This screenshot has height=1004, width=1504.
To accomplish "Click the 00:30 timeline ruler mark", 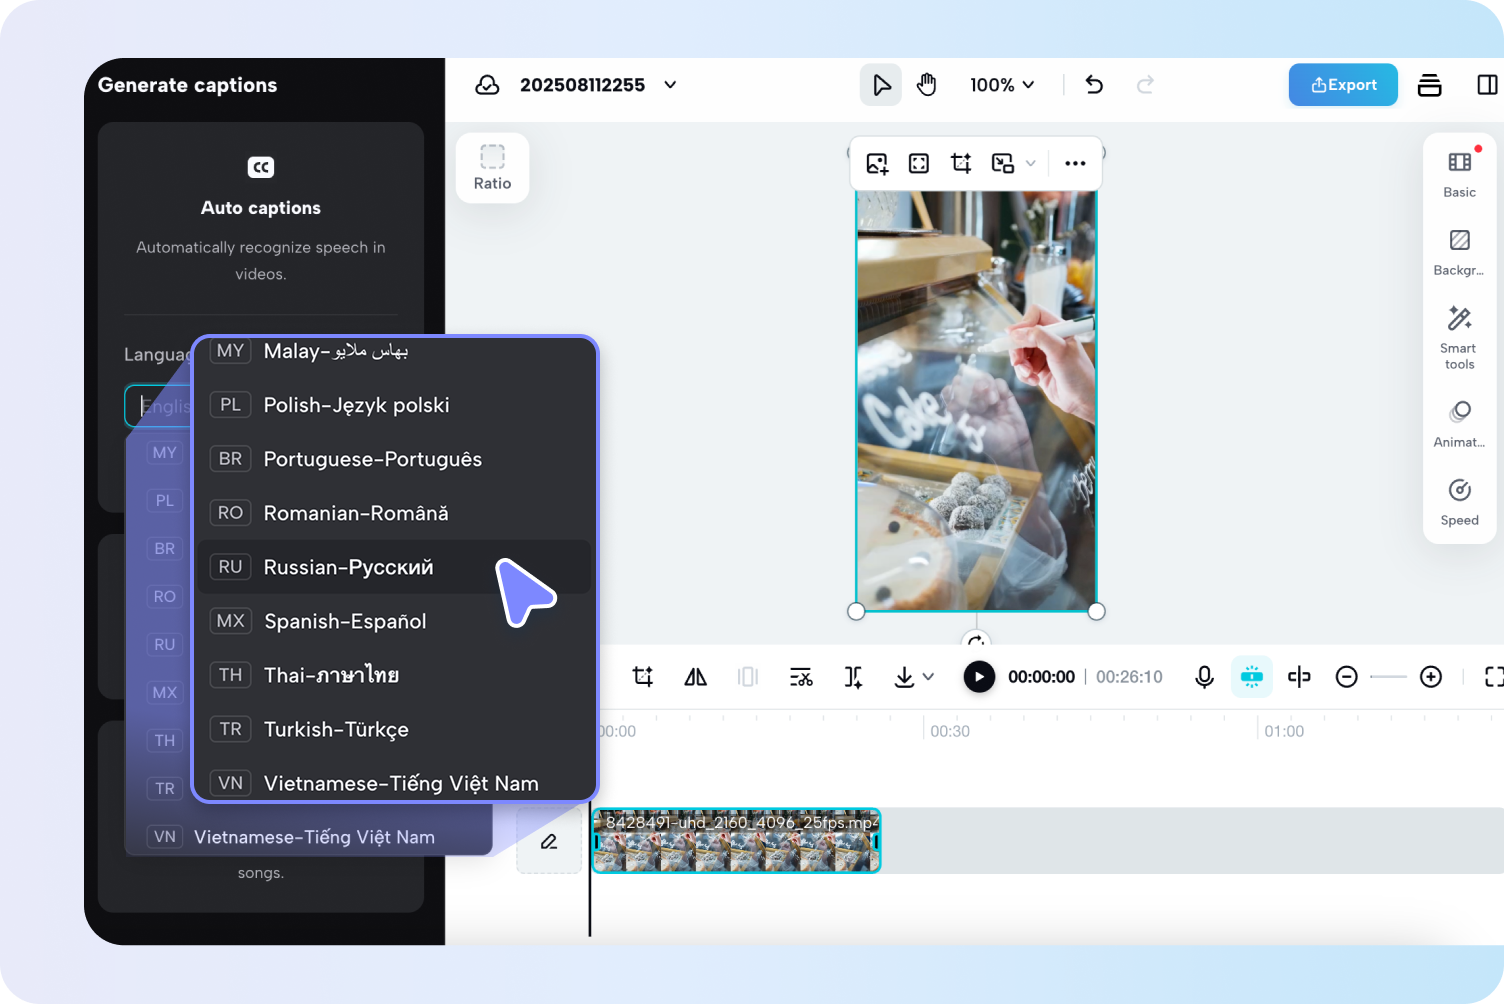I will tap(950, 731).
